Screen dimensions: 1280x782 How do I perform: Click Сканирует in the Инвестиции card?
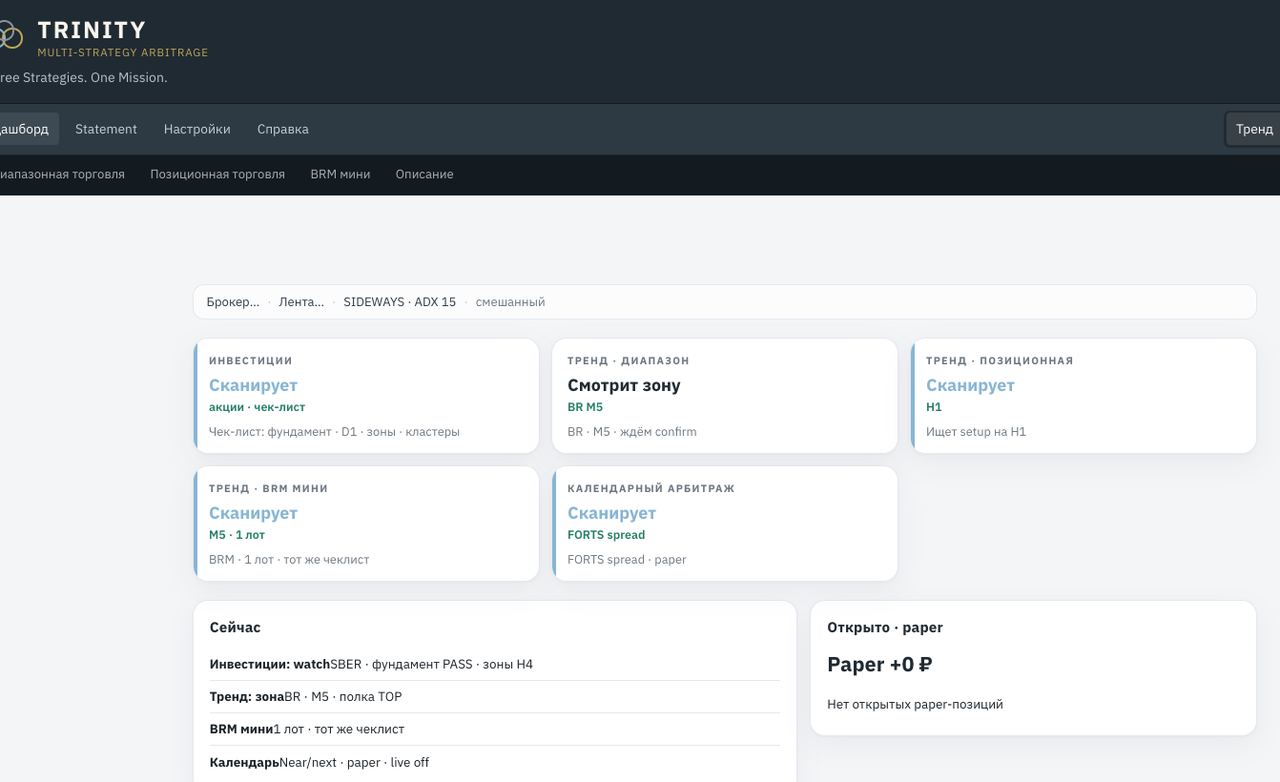click(x=253, y=385)
